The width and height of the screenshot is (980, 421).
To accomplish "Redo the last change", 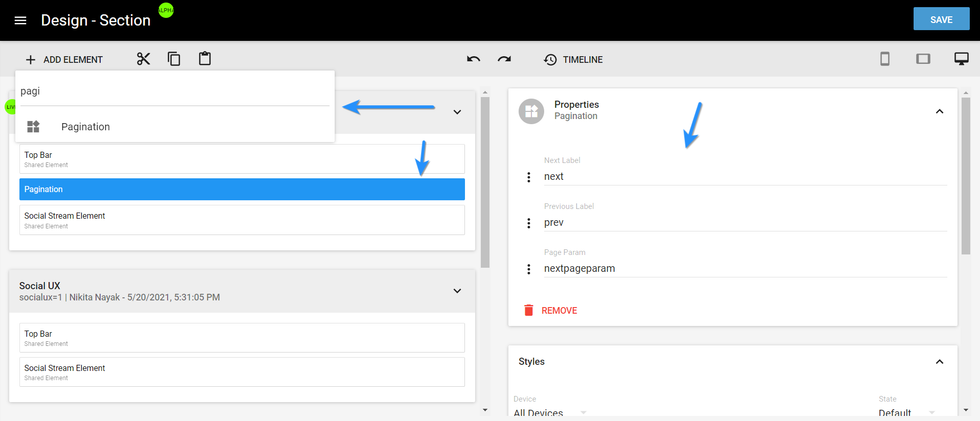I will click(504, 60).
